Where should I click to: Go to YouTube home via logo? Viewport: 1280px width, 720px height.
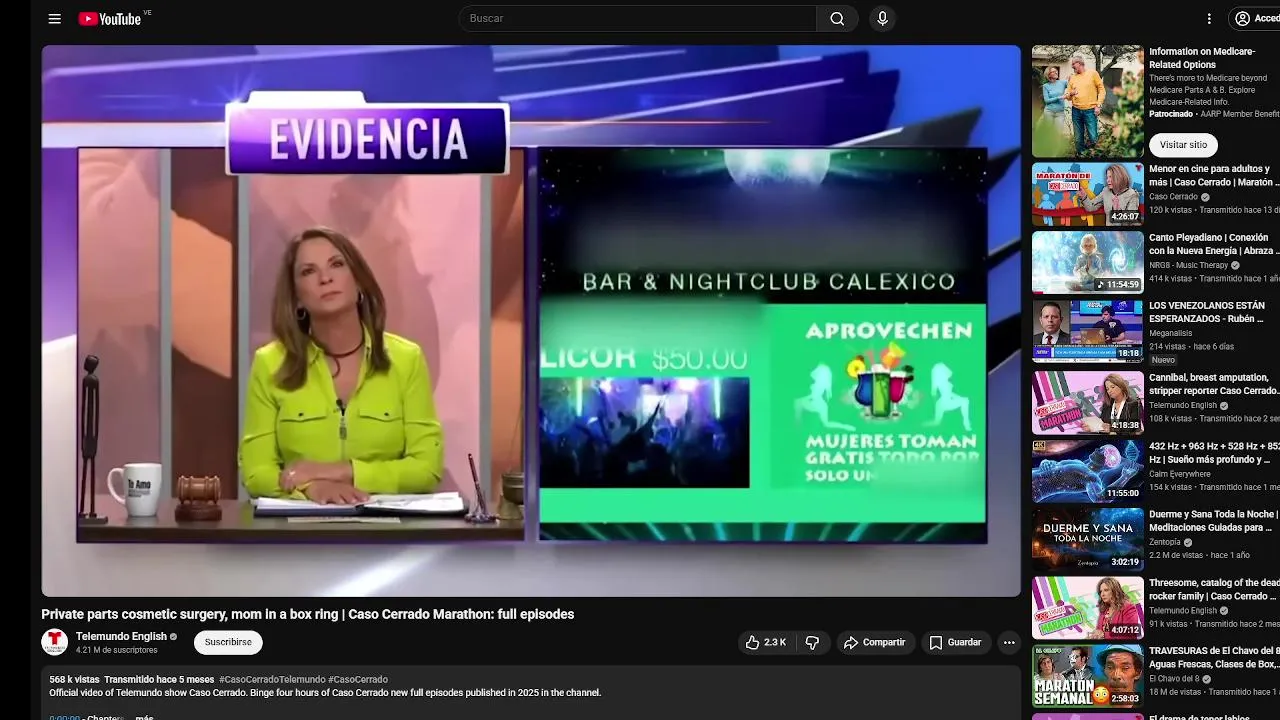tap(110, 19)
